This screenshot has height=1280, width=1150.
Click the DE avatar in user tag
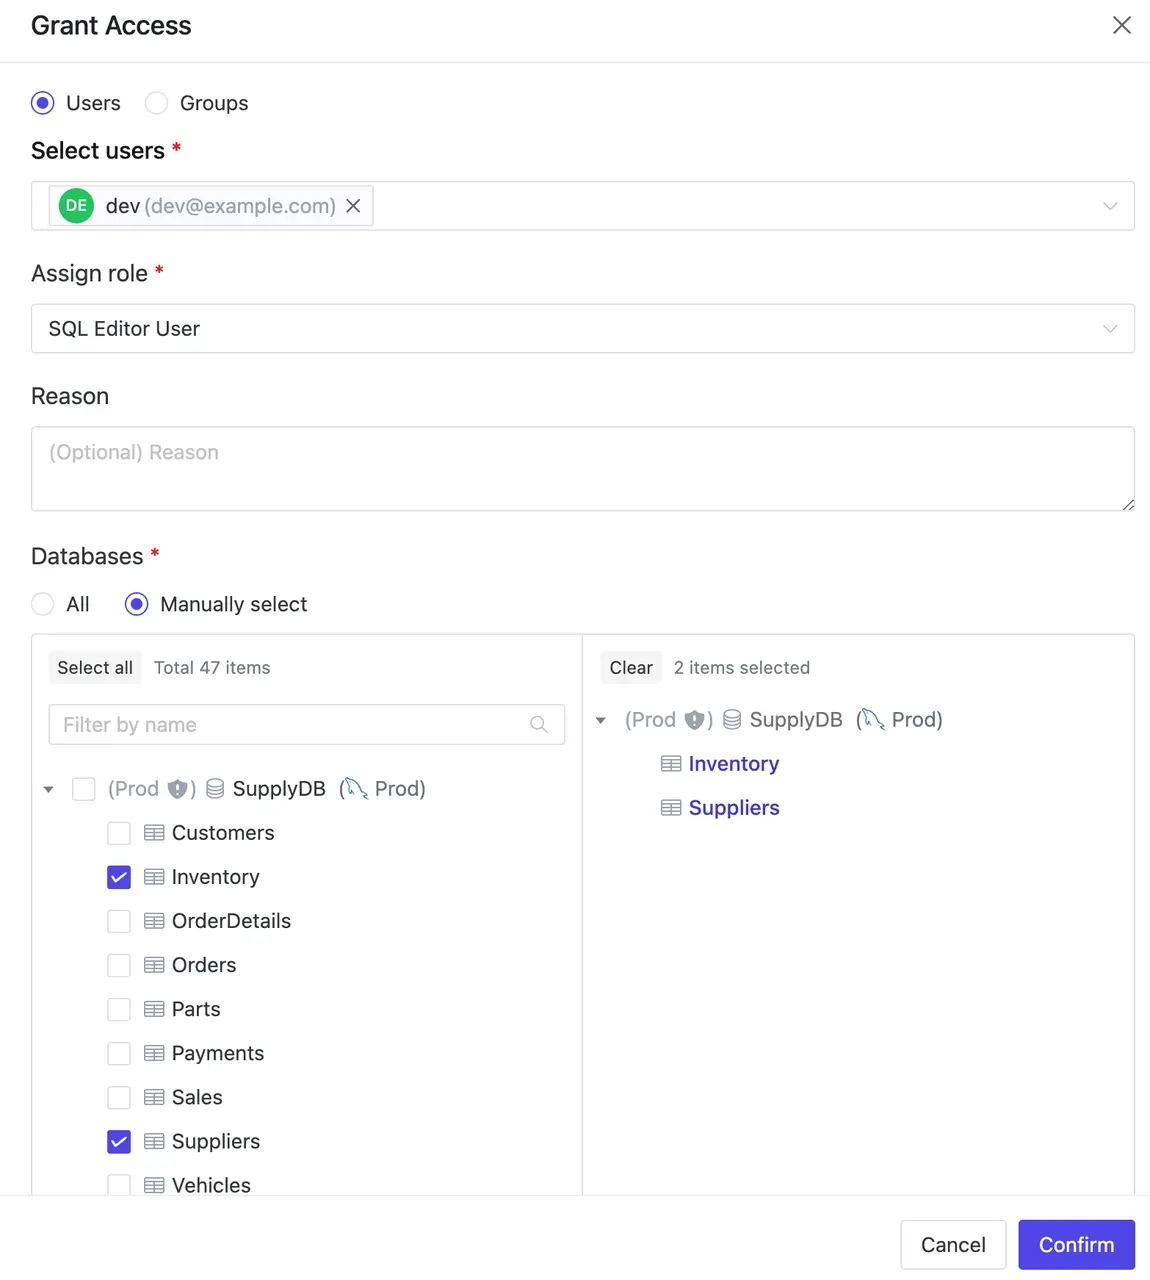(76, 206)
